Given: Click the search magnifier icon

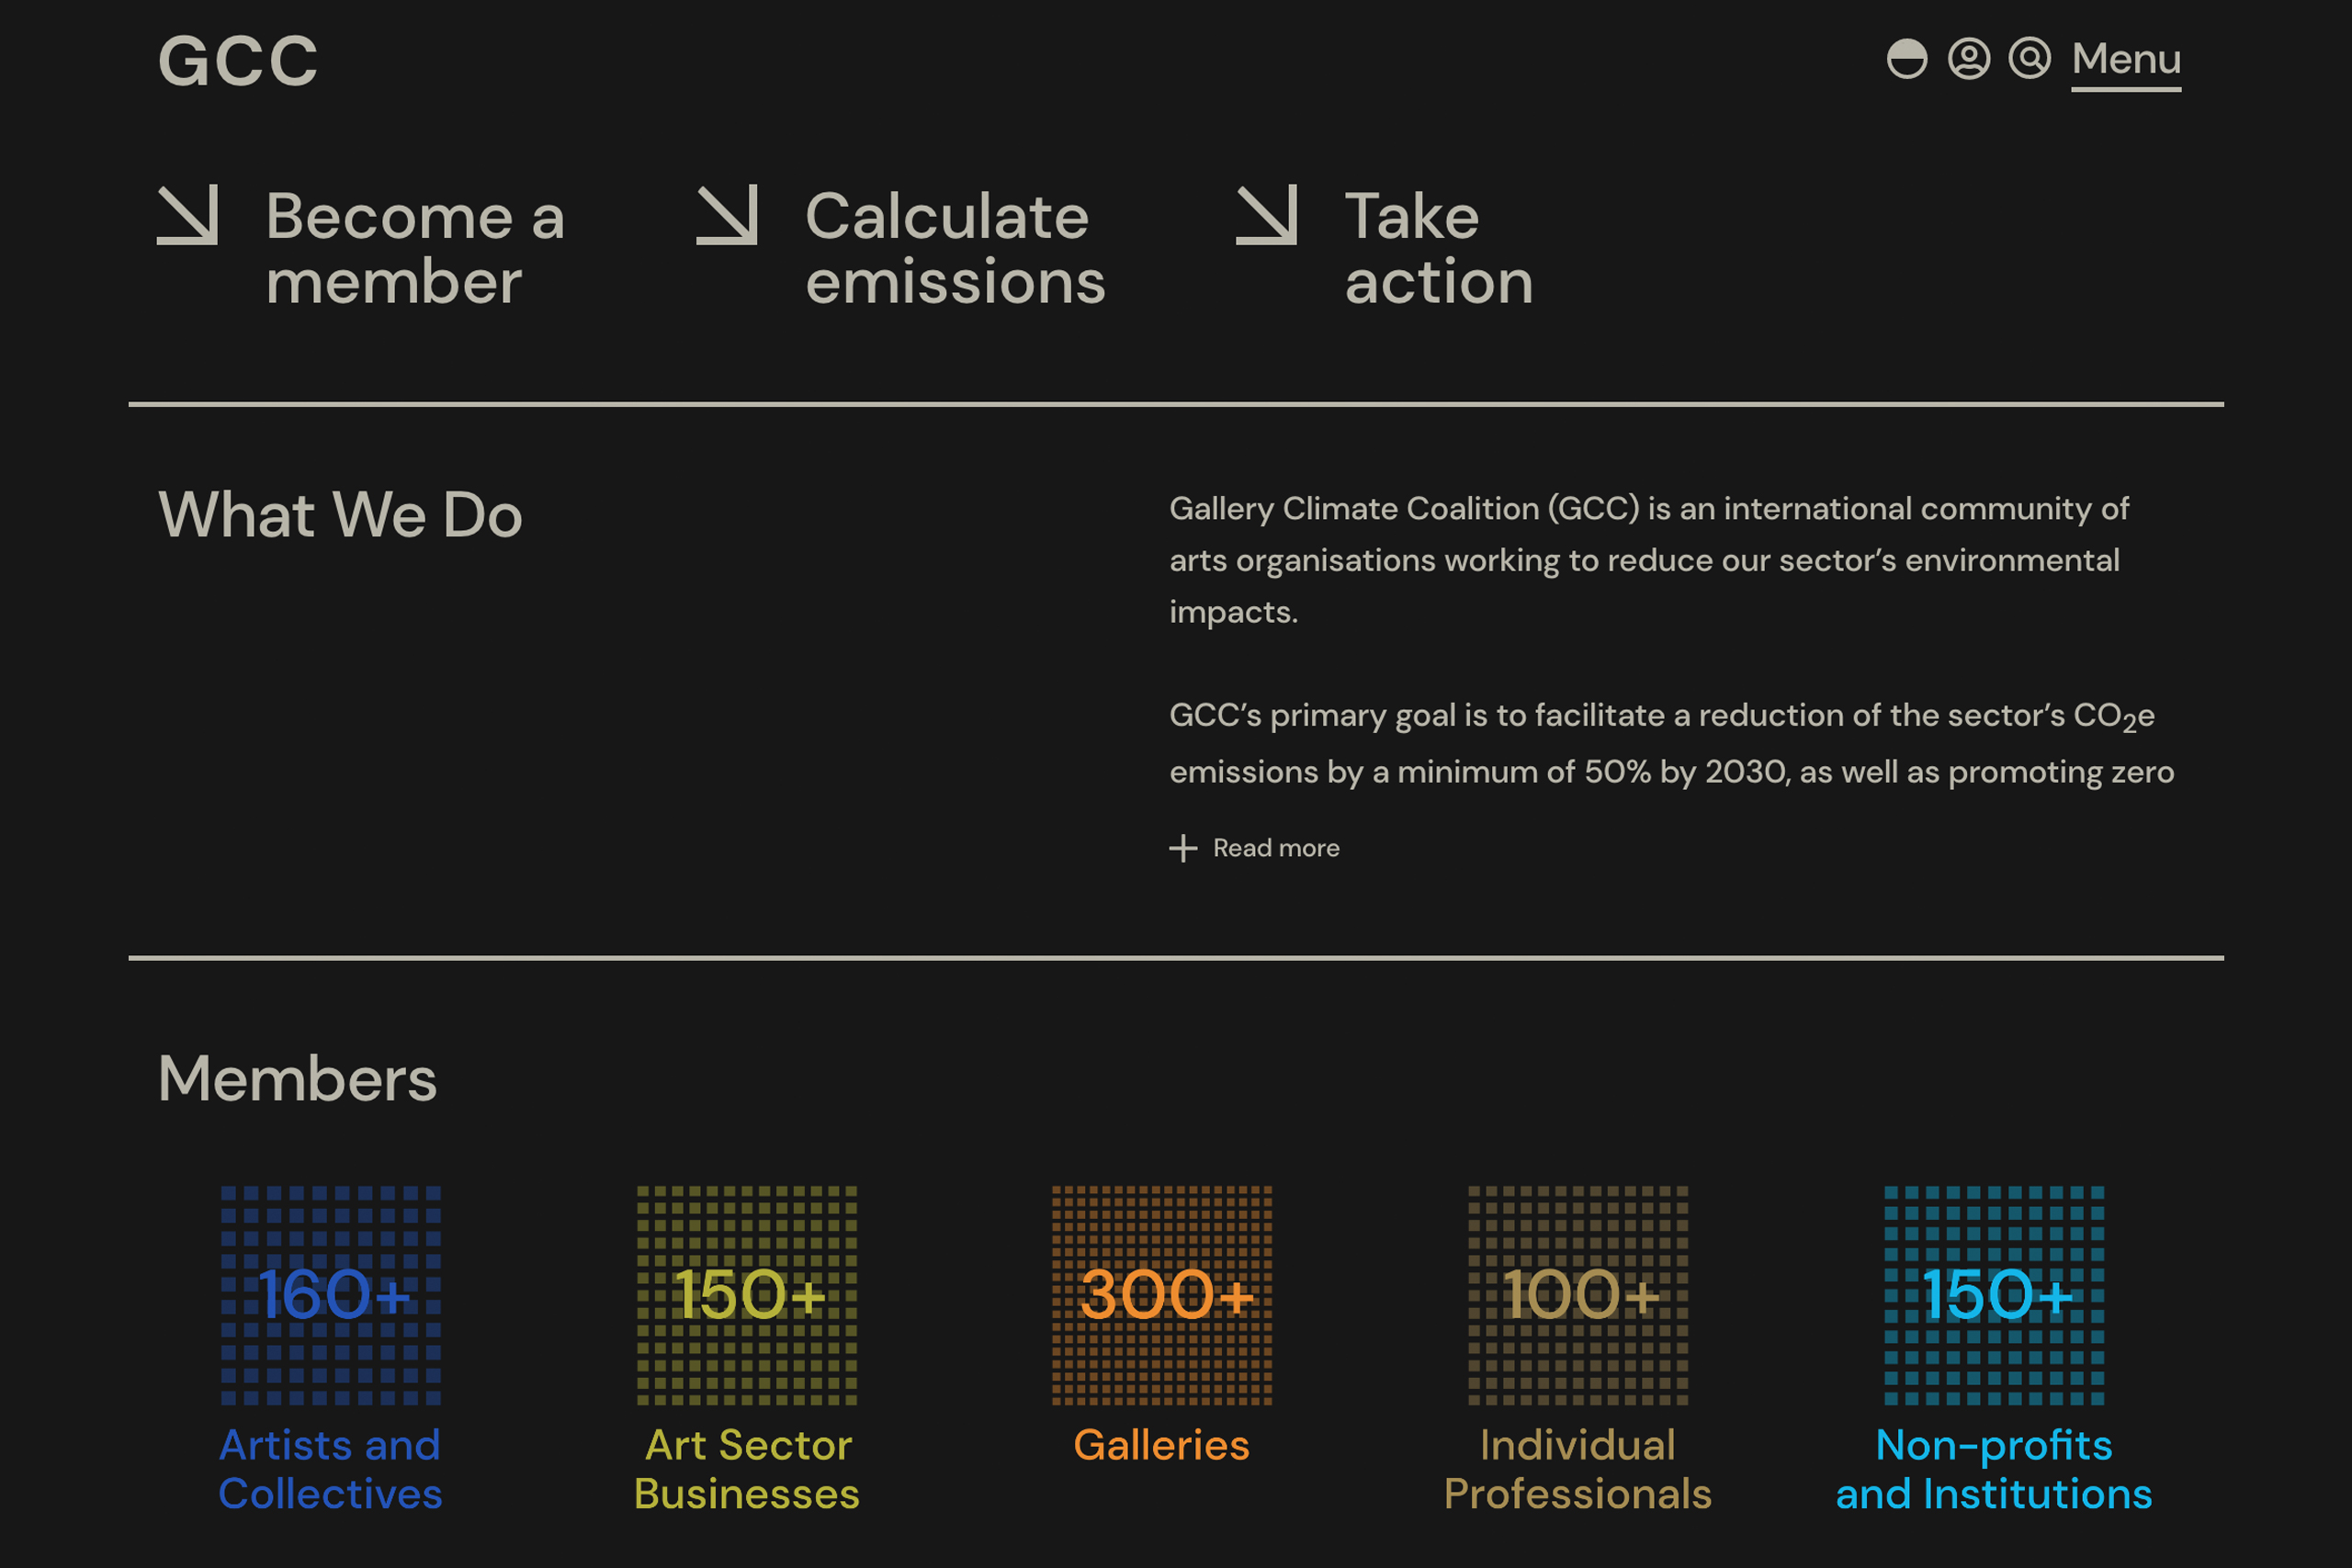Looking at the screenshot, I should pyautogui.click(x=2029, y=59).
